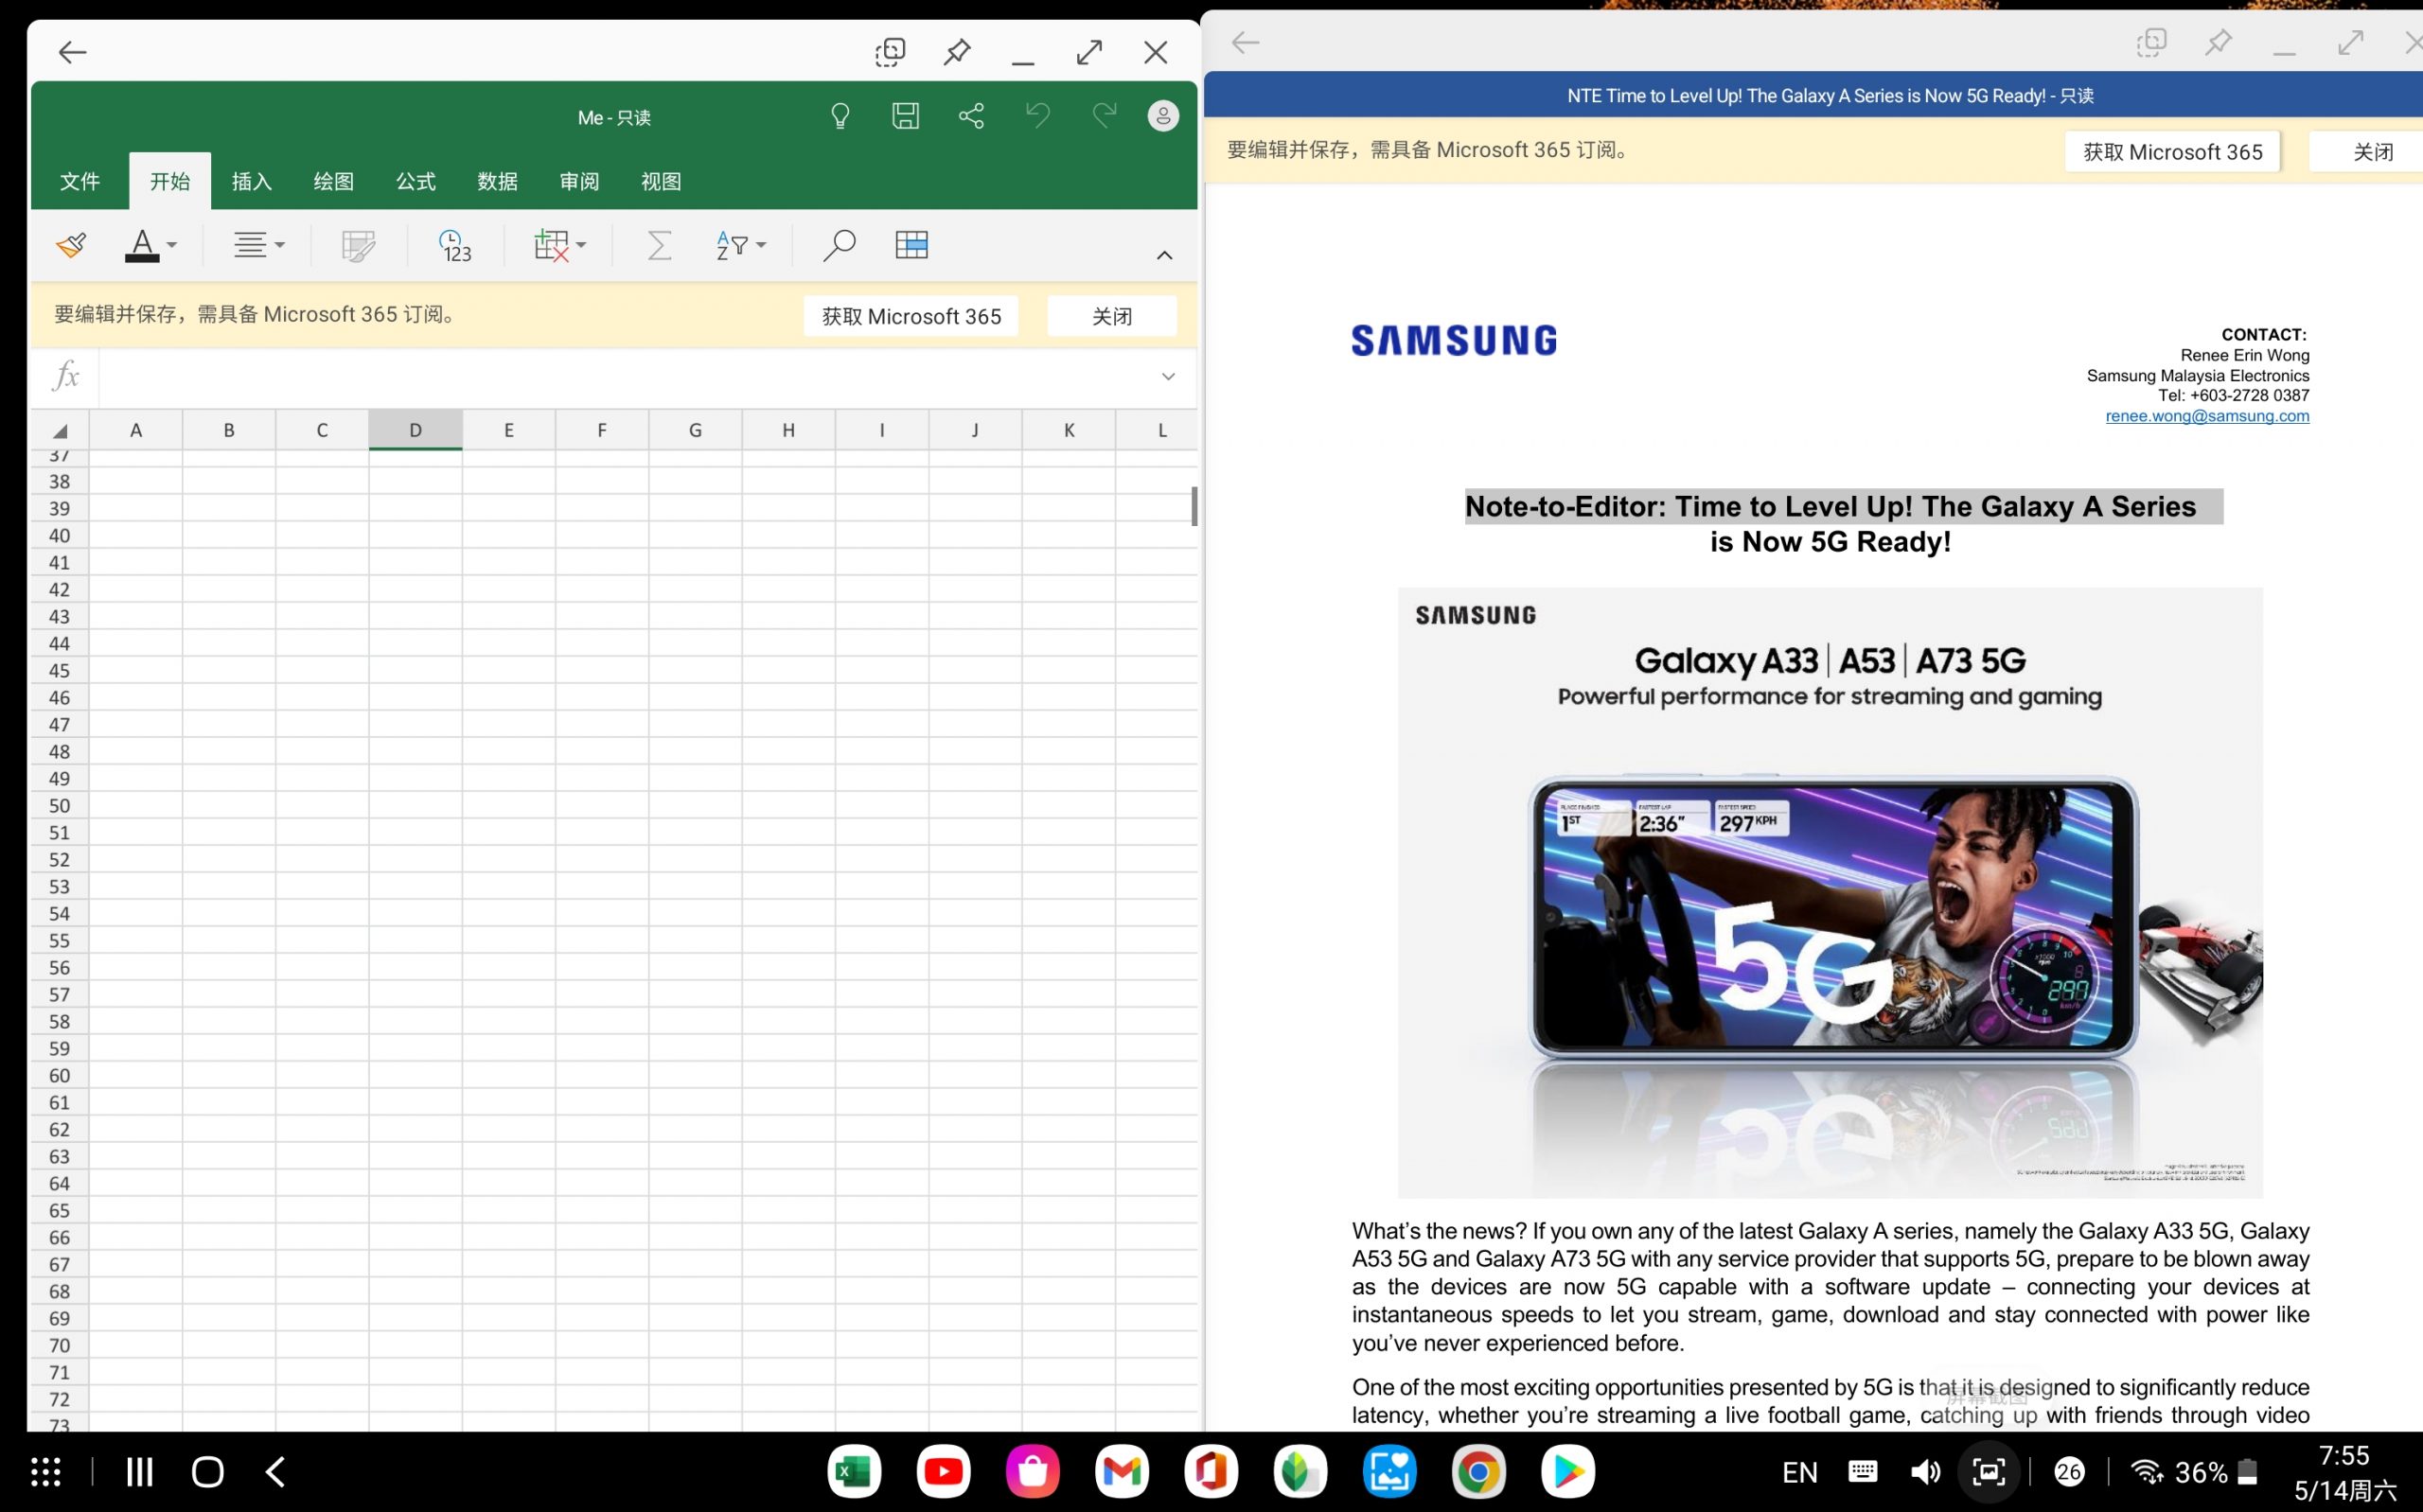Click the insert/delete cells icon
The width and height of the screenshot is (2423, 1512).
click(551, 245)
